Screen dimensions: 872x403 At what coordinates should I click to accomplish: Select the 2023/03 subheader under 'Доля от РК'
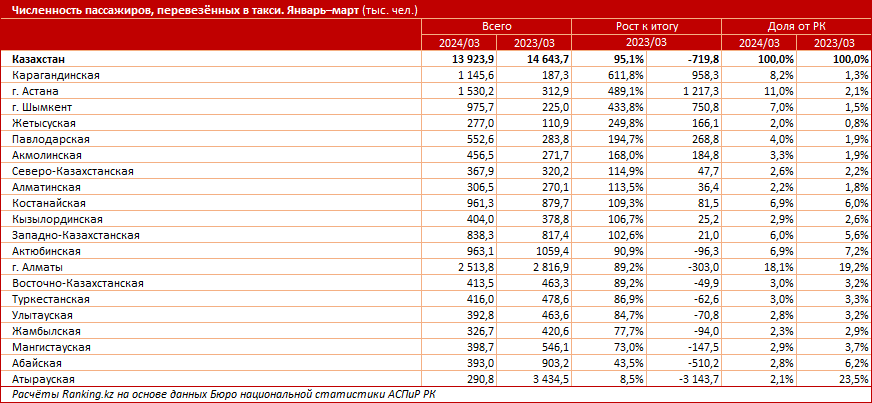point(833,44)
